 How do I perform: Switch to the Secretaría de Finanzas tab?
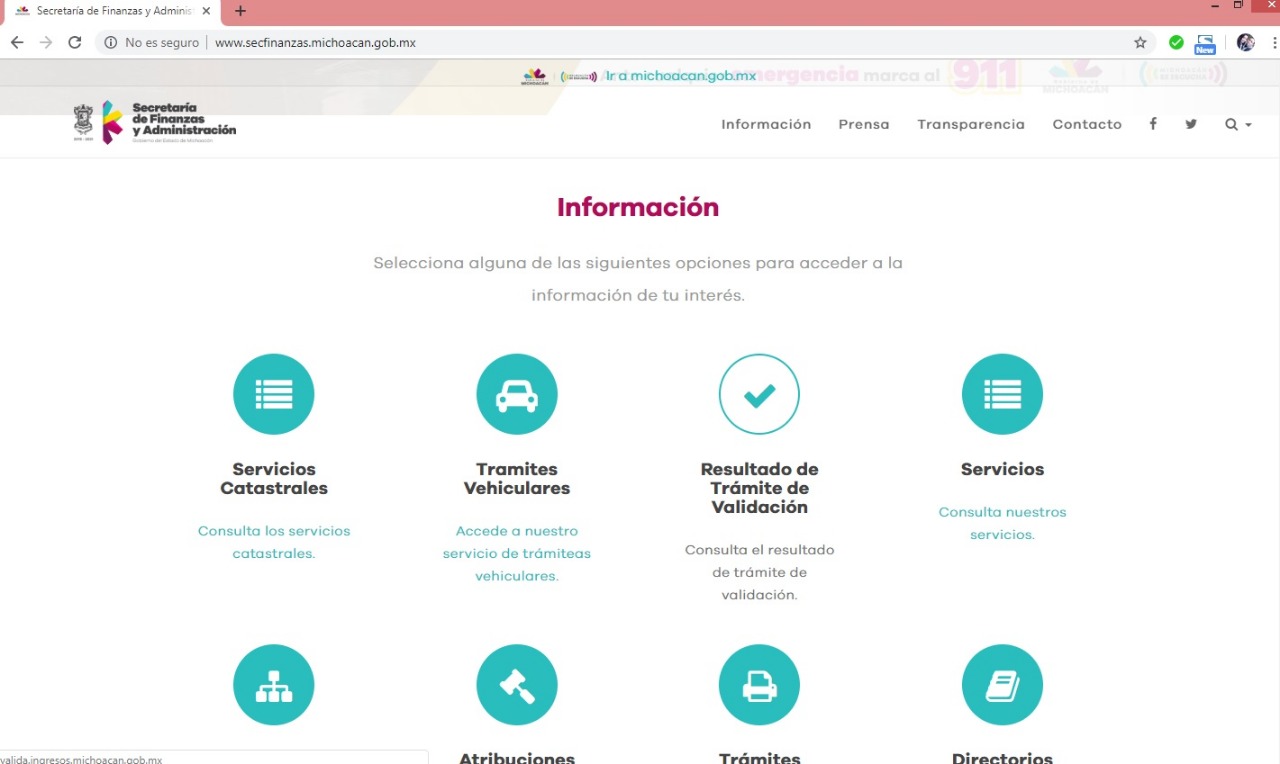pyautogui.click(x=110, y=12)
